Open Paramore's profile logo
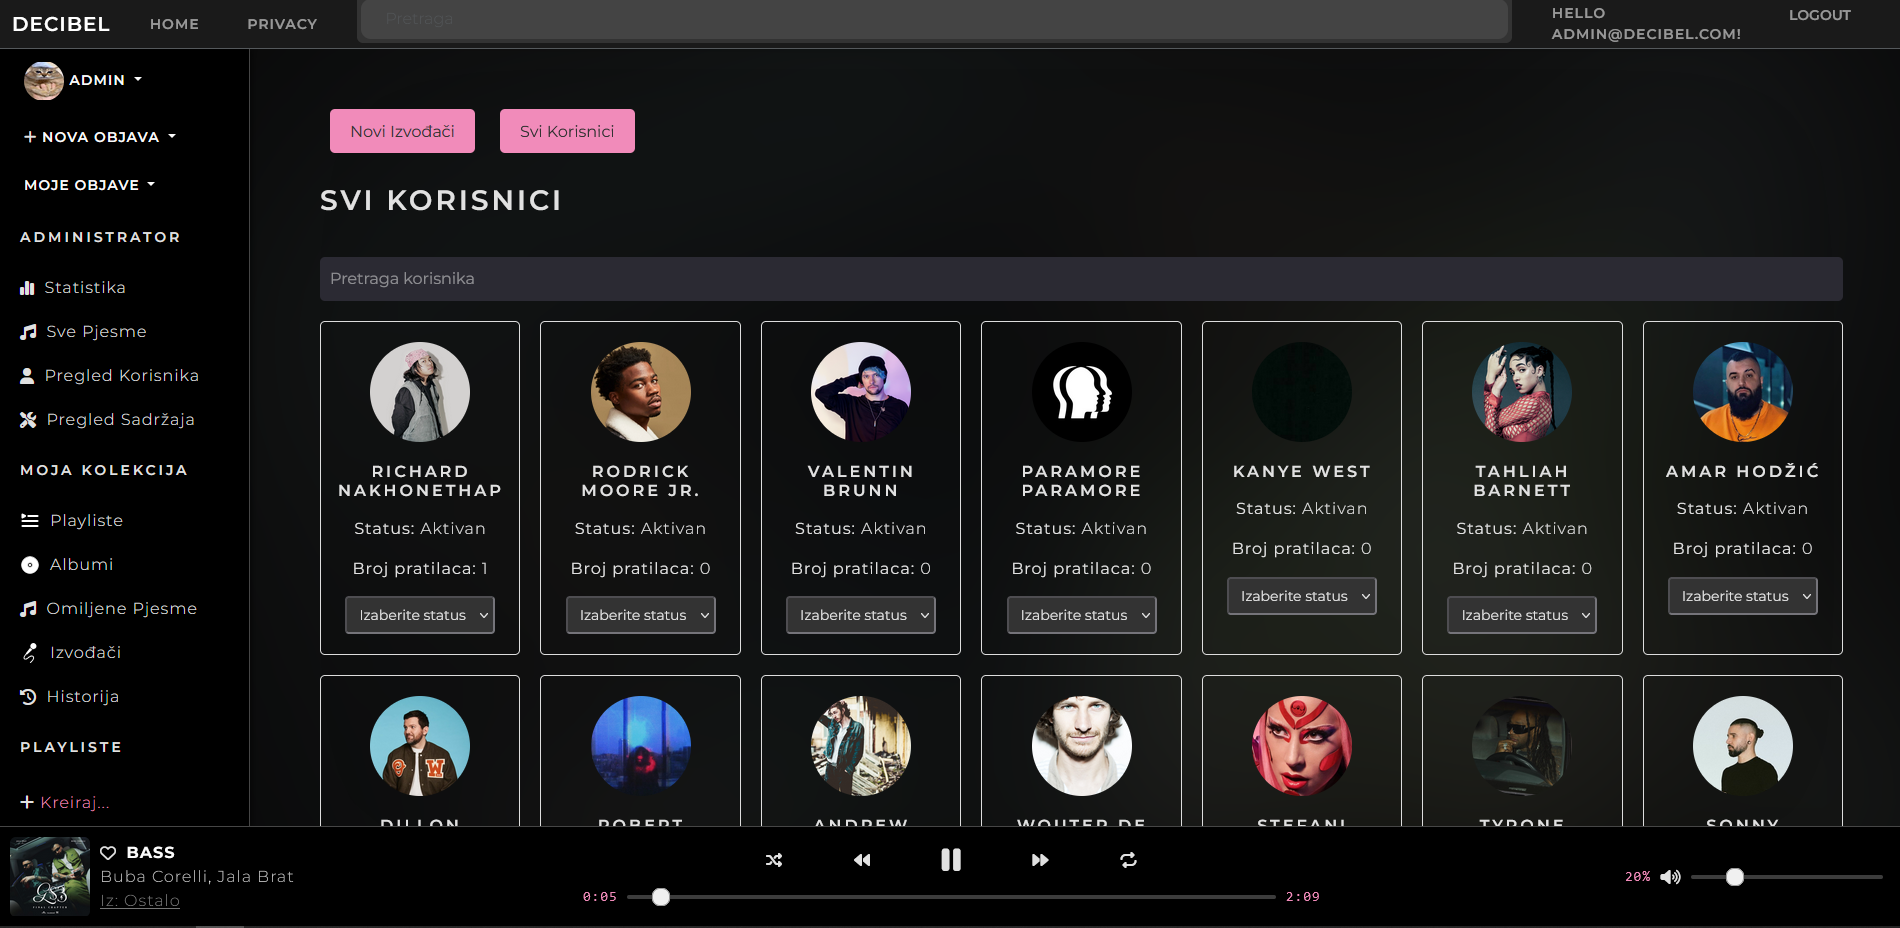The image size is (1900, 928). (x=1082, y=392)
